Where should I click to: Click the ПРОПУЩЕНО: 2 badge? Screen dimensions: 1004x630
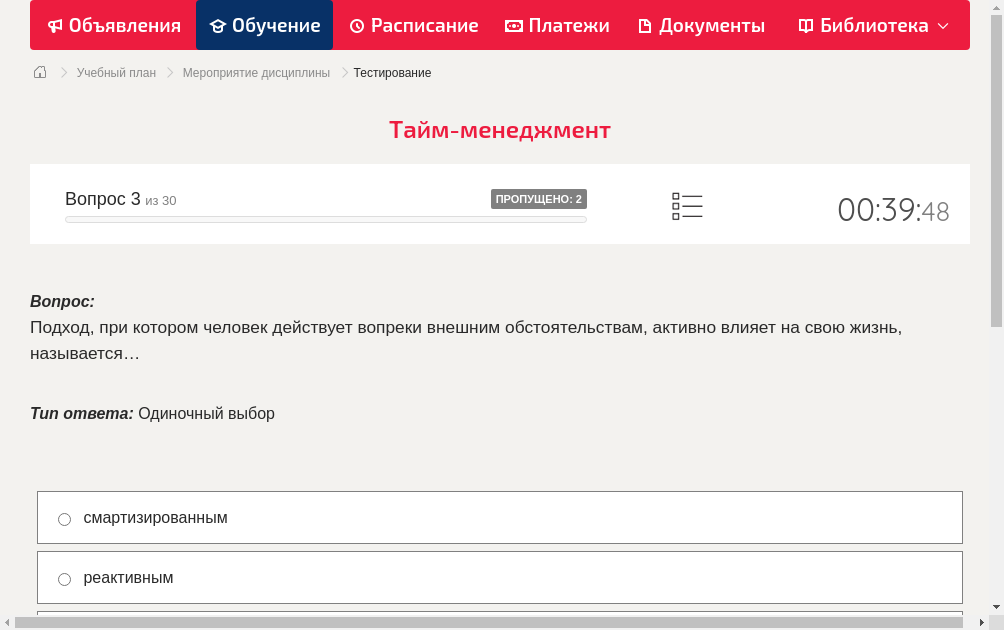[x=539, y=198]
